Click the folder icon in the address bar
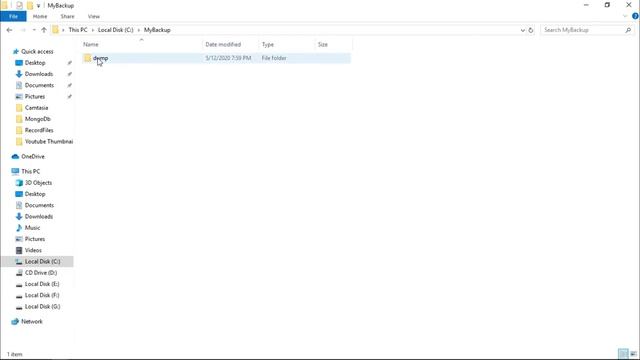The height and width of the screenshot is (360, 640). pyautogui.click(x=55, y=30)
